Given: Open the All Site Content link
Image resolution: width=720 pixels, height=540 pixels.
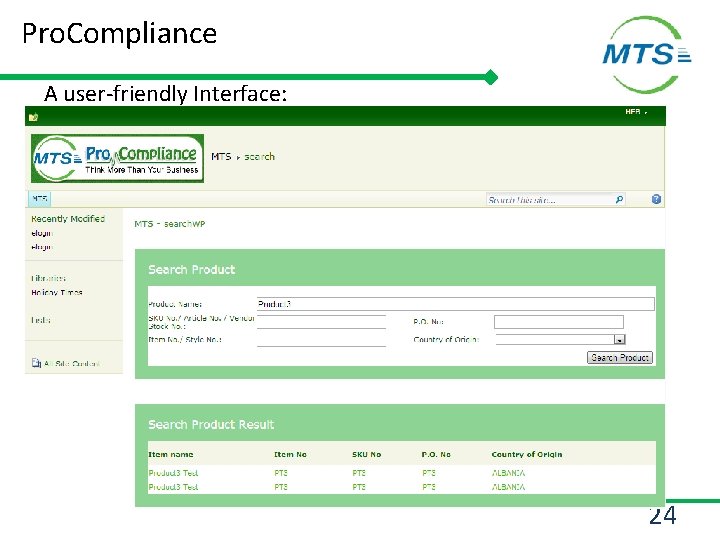Looking at the screenshot, I should pos(72,364).
